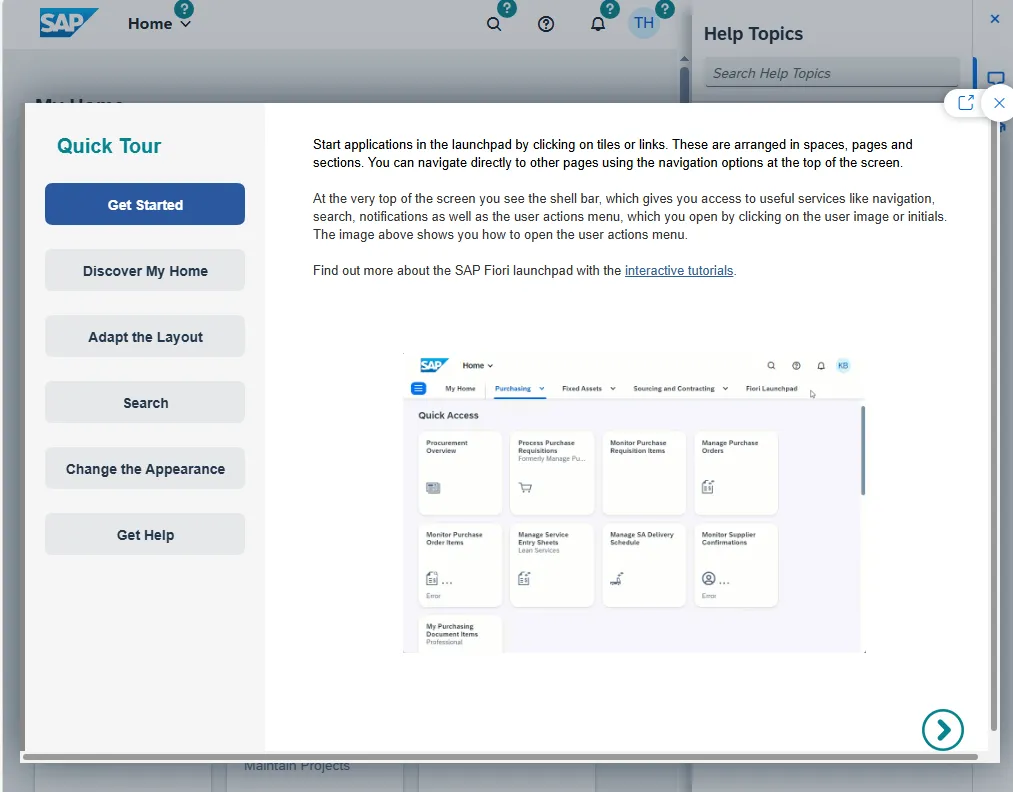Open feedback chat icon in help panel
This screenshot has width=1013, height=792.
point(996,78)
